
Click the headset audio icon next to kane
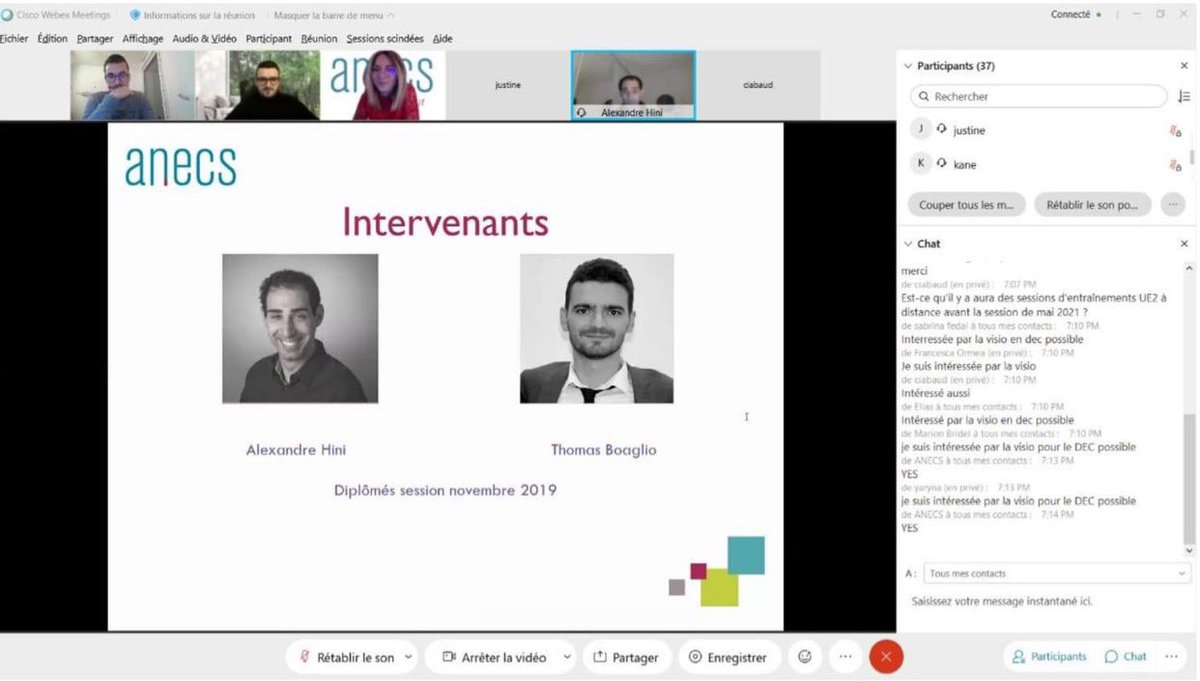942,164
